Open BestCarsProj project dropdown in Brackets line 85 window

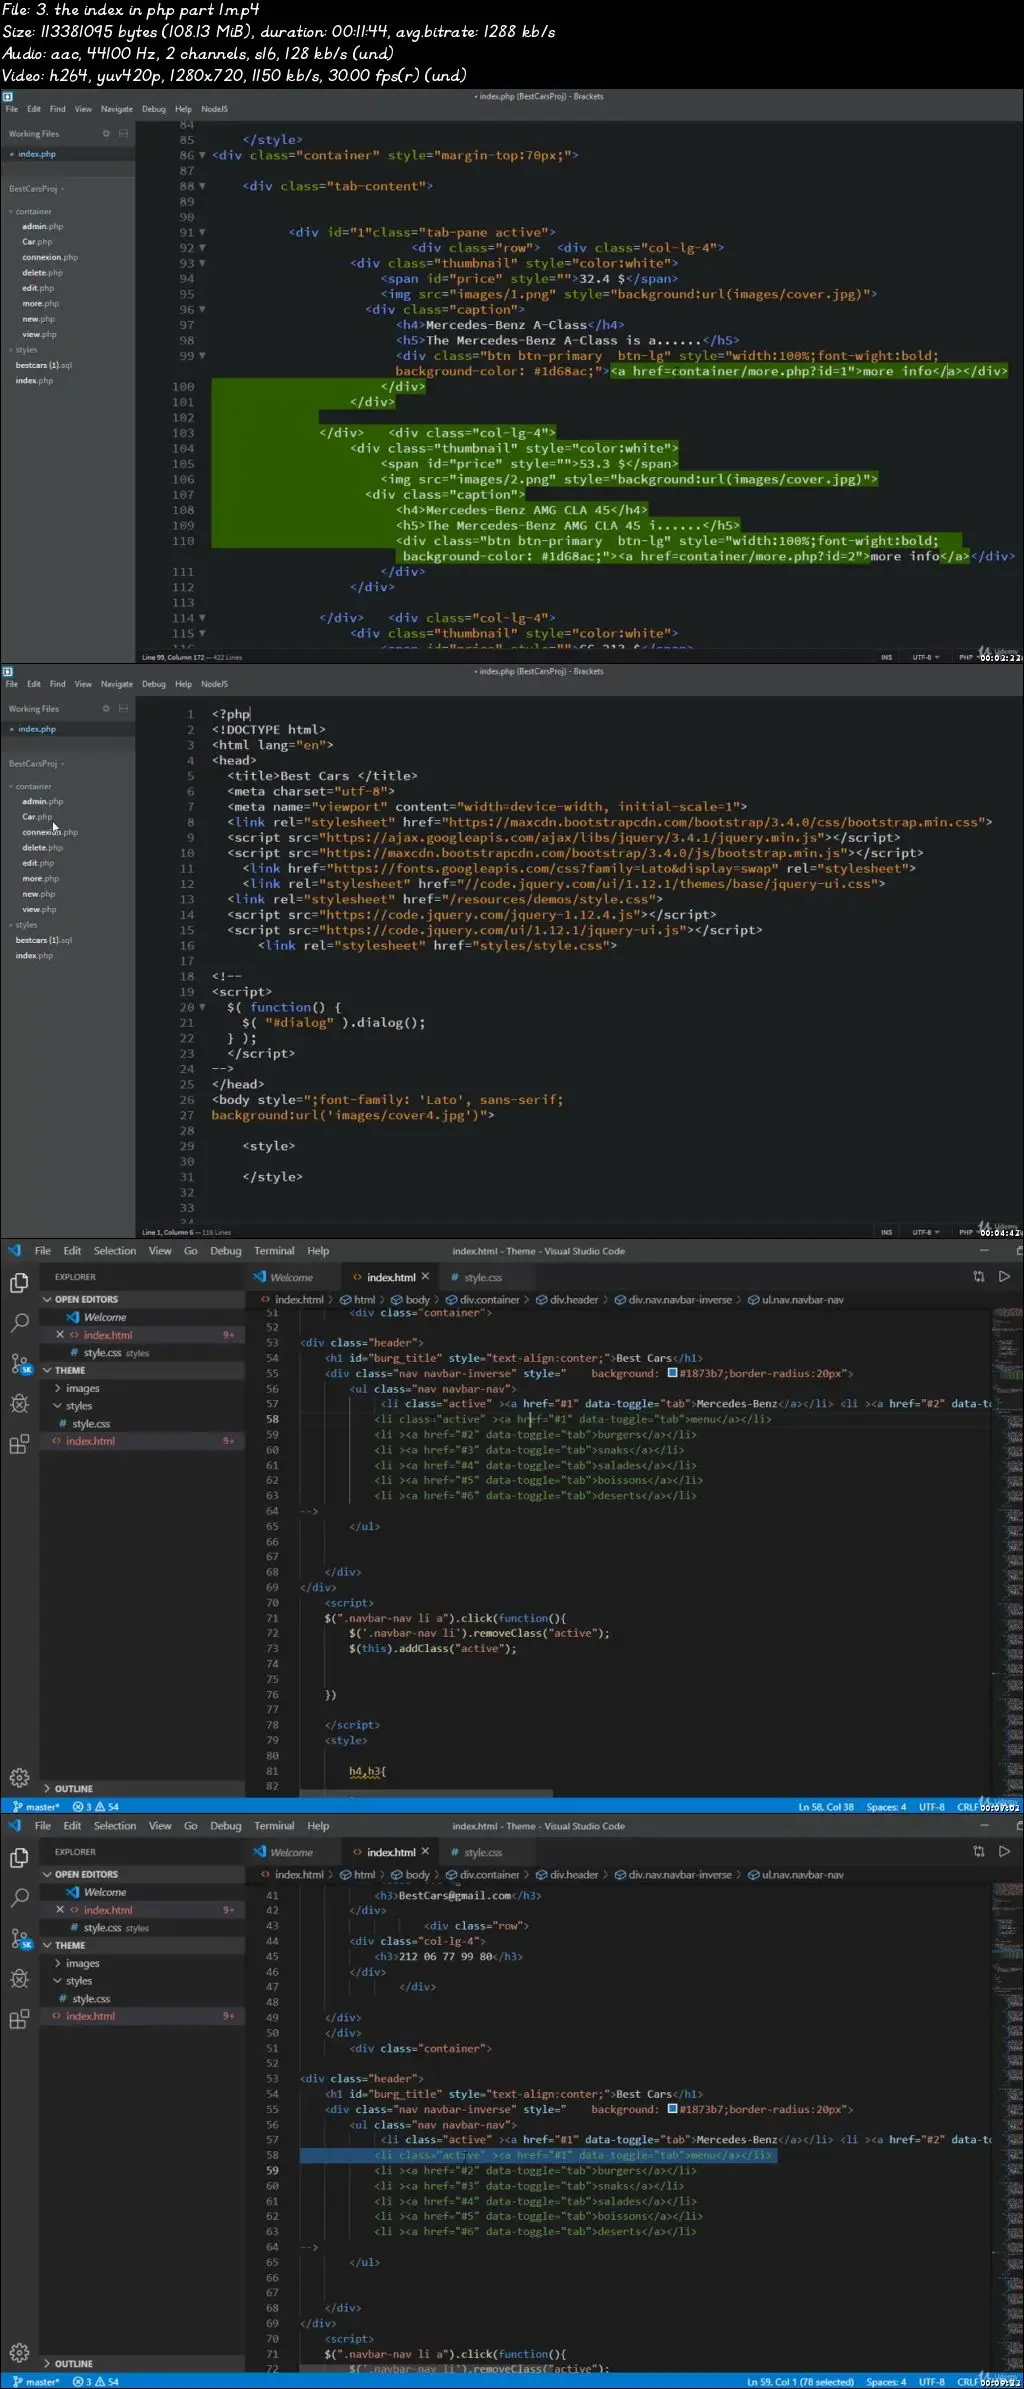tap(36, 188)
